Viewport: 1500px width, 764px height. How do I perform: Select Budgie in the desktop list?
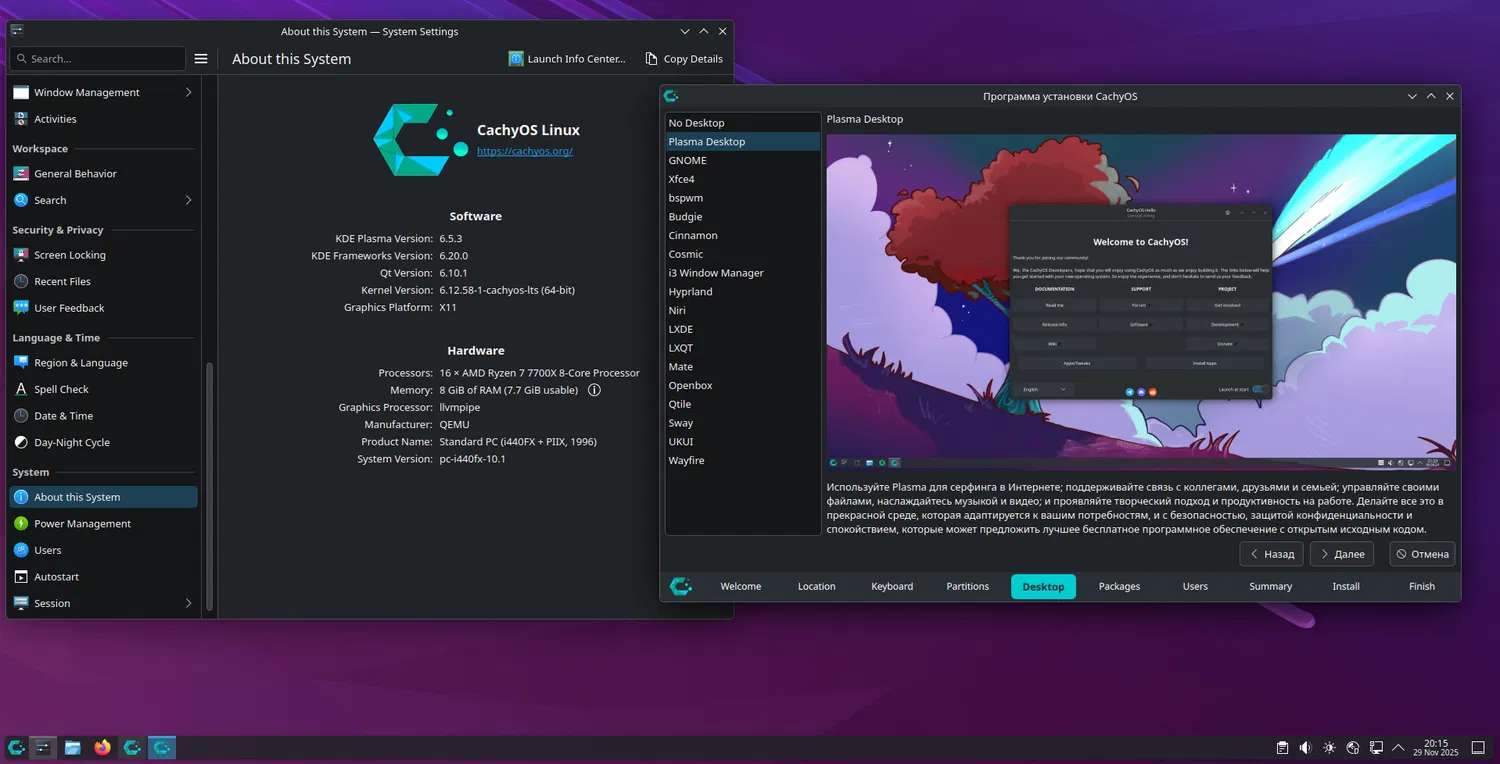743,216
